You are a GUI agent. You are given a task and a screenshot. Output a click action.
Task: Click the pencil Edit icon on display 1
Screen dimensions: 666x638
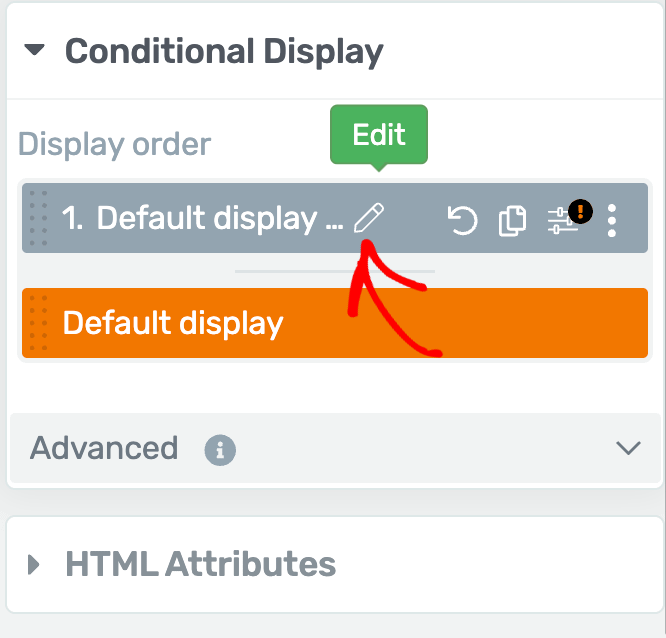369,218
